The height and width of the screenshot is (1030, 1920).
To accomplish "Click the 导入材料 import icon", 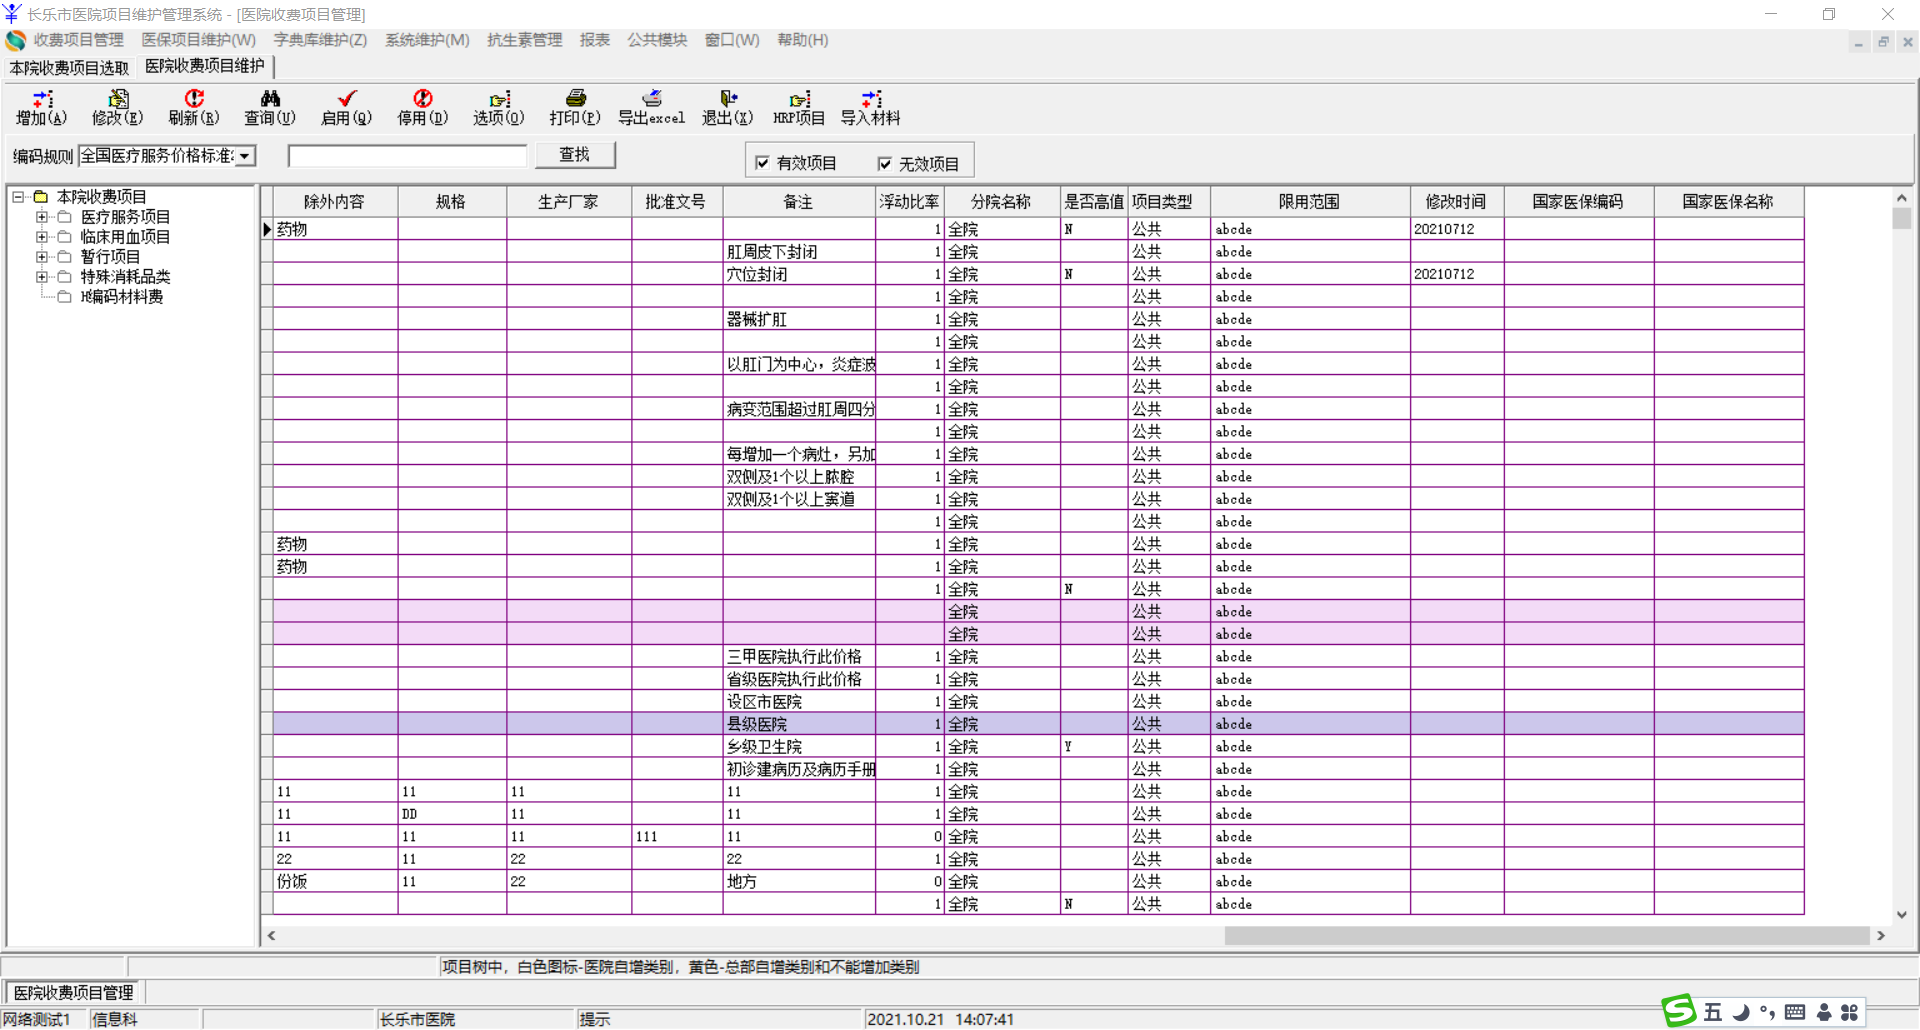I will (871, 99).
